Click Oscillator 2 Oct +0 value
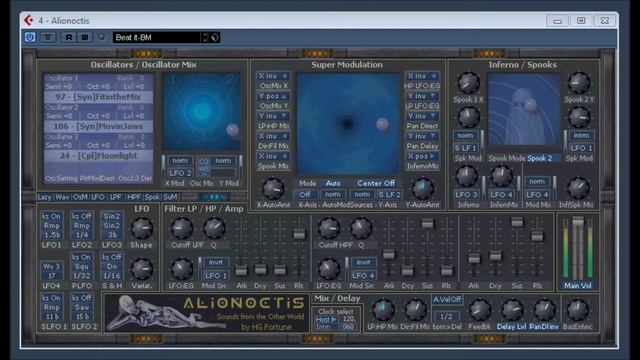 click(98, 116)
